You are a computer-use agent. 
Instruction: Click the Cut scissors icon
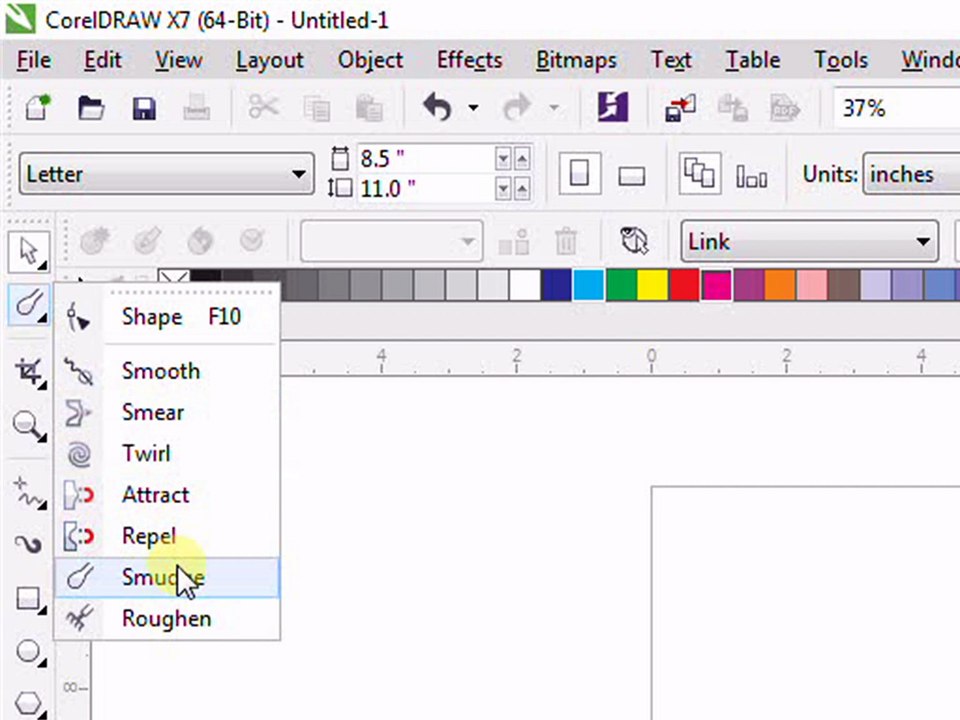tap(264, 107)
